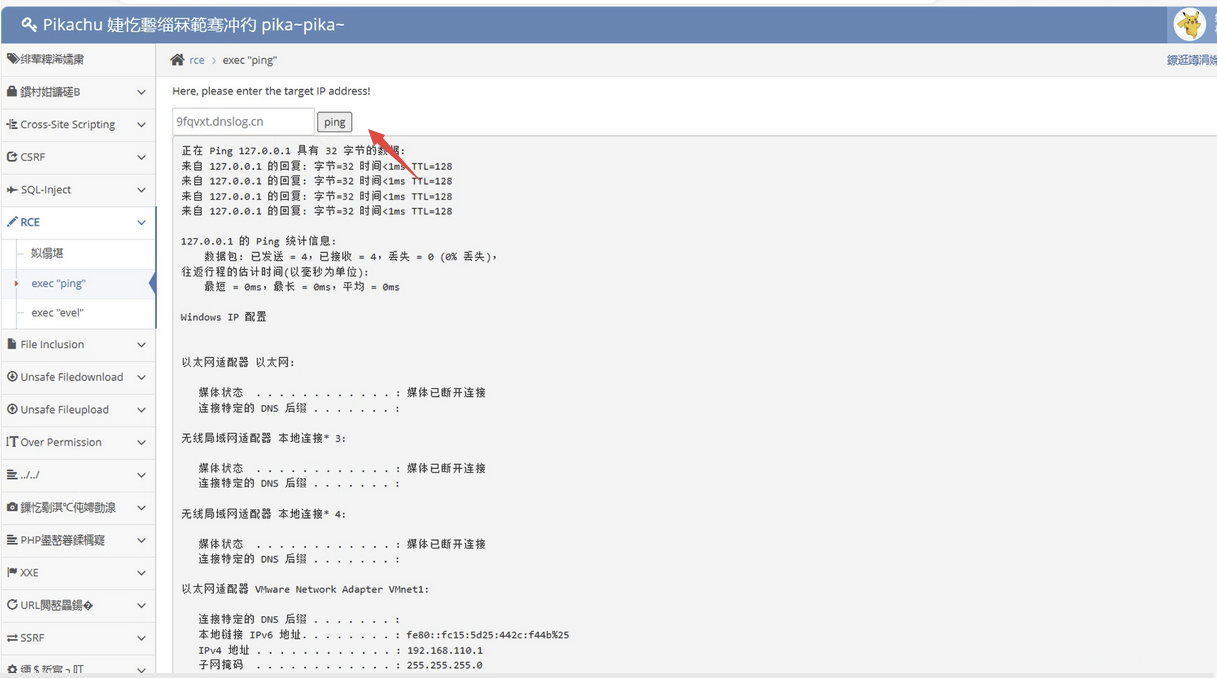Viewport: 1217px width, 678px height.
Task: Click the SQL-Inject plane icon
Action: 12,189
